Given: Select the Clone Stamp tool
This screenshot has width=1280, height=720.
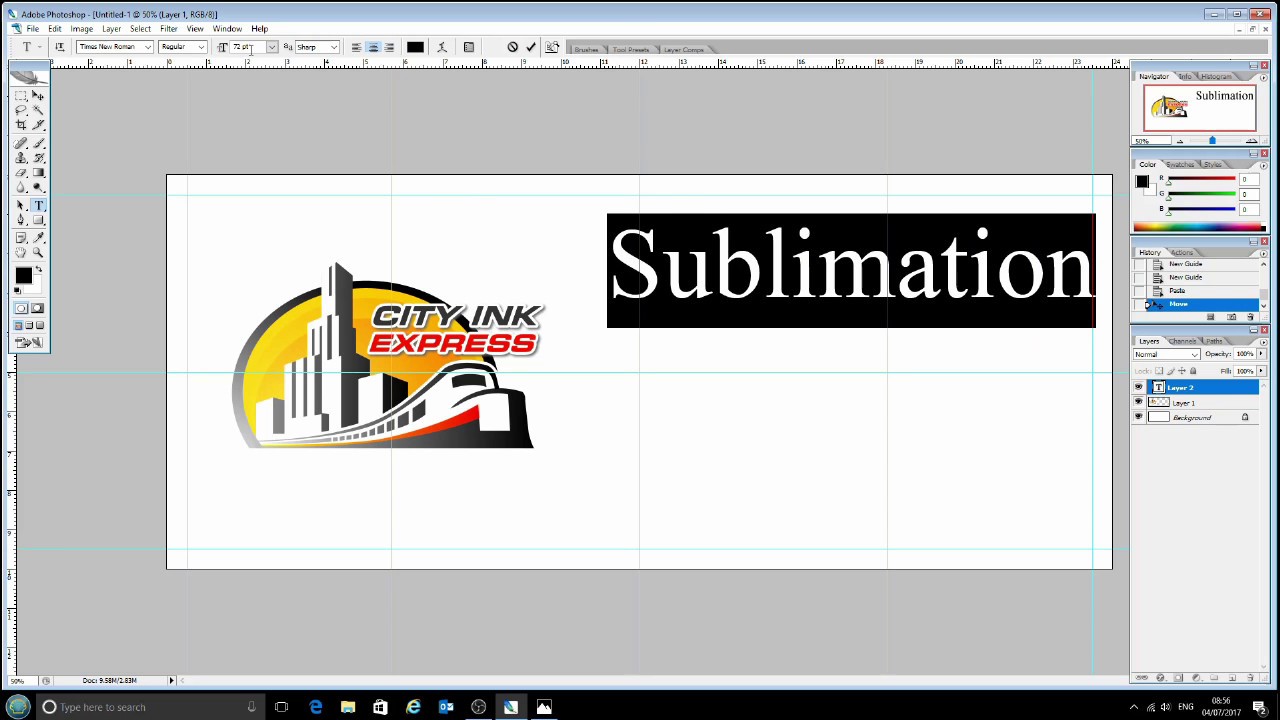Looking at the screenshot, I should point(20,158).
